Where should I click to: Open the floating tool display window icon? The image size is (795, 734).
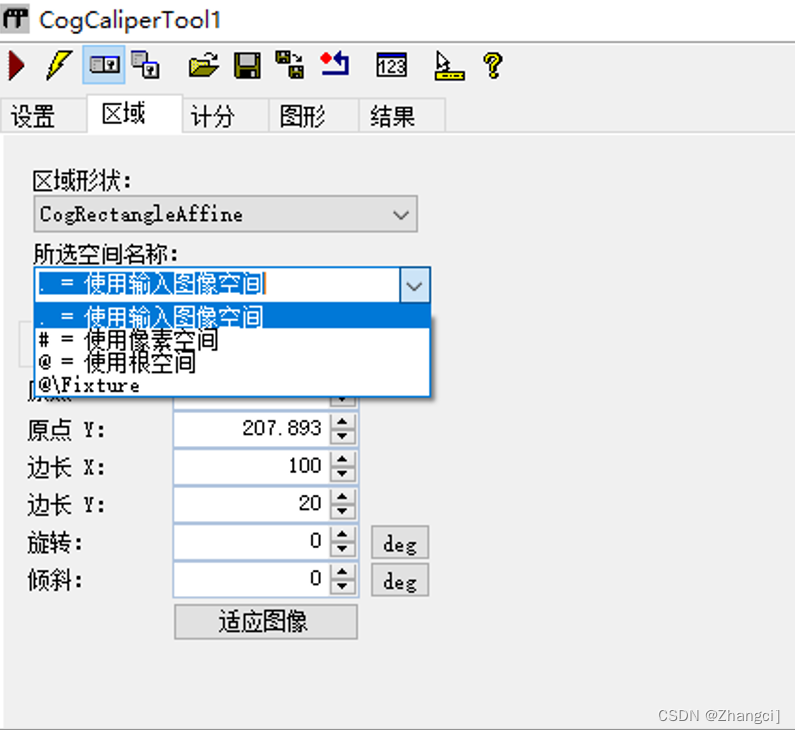click(146, 65)
